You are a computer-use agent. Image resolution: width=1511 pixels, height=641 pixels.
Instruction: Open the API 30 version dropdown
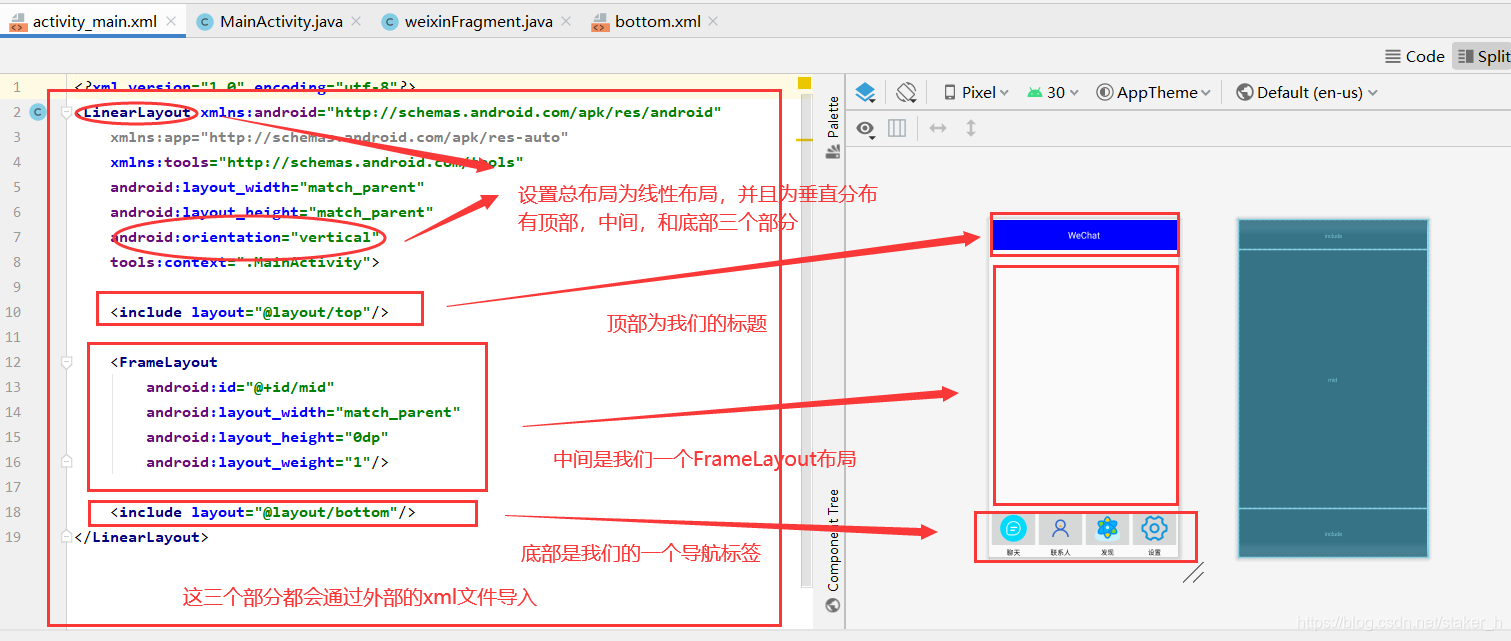pyautogui.click(x=1053, y=92)
